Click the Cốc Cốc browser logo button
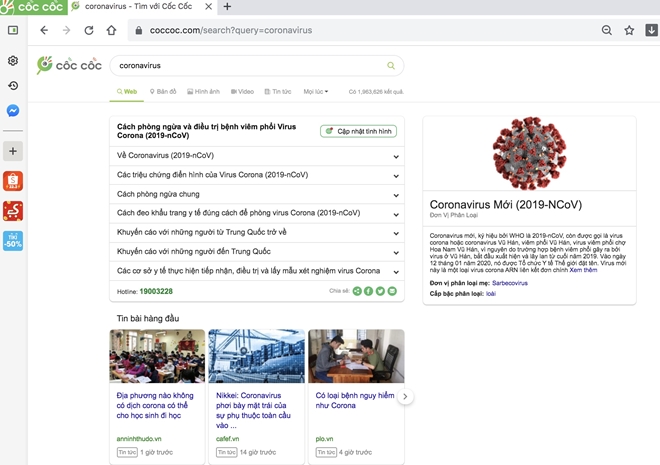The width and height of the screenshot is (660, 465). [33, 7]
